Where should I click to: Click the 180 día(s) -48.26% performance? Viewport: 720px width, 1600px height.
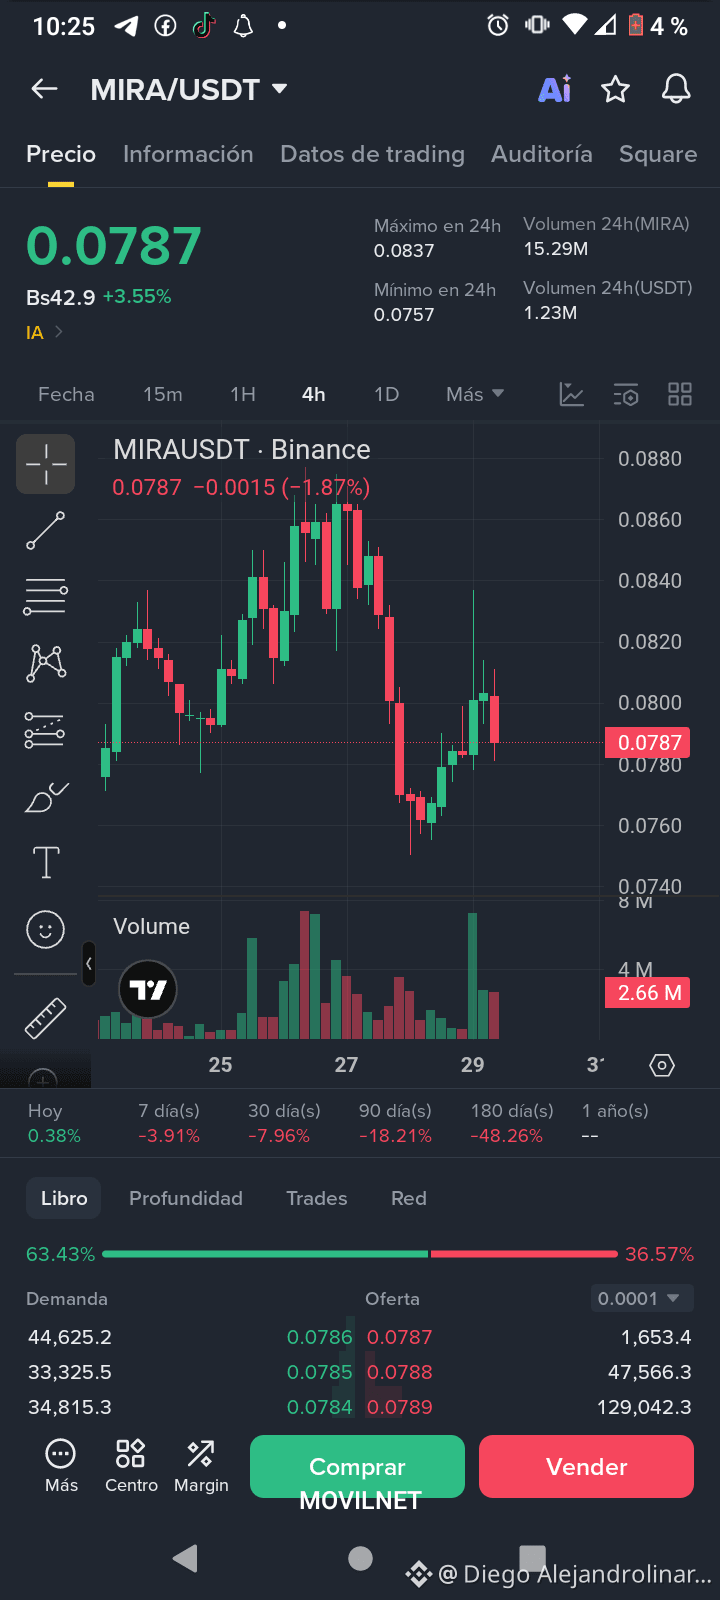(512, 1123)
